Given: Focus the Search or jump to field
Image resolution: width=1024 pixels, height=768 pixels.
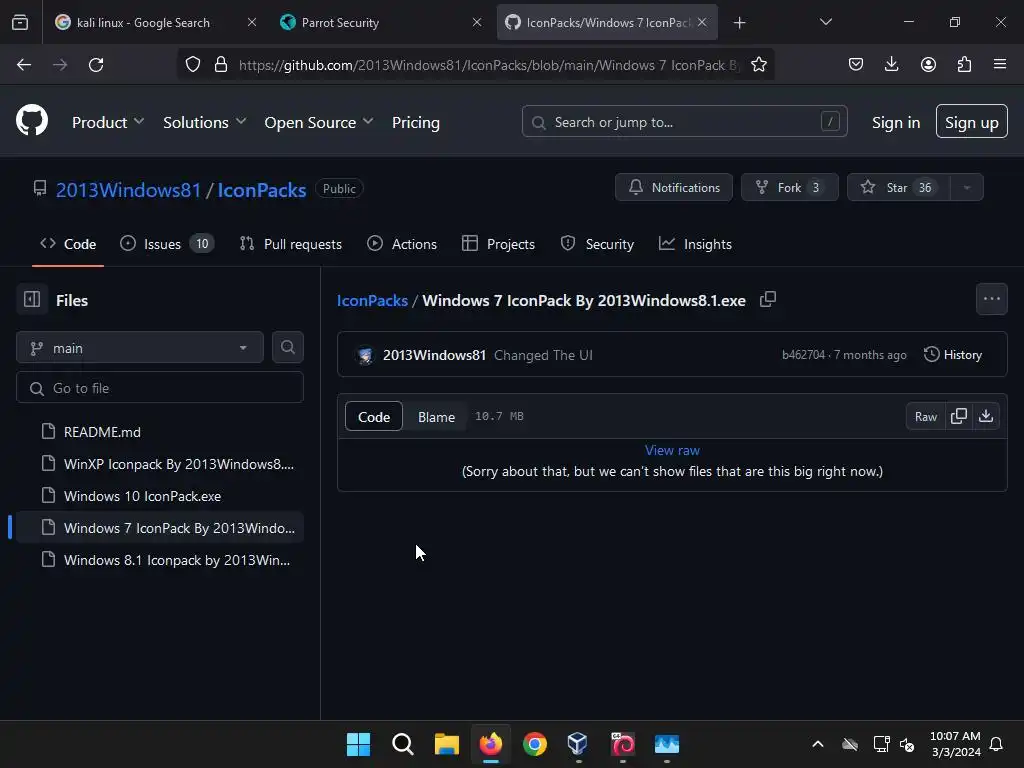Looking at the screenshot, I should coord(684,121).
